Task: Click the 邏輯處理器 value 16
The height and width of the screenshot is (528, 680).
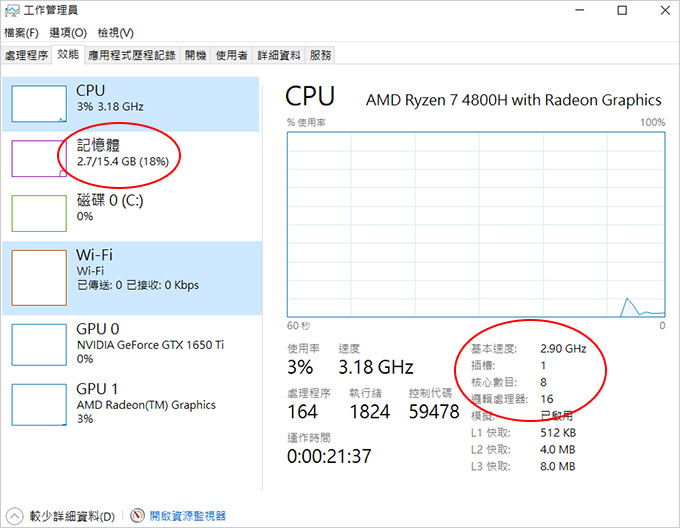Action: [x=547, y=399]
